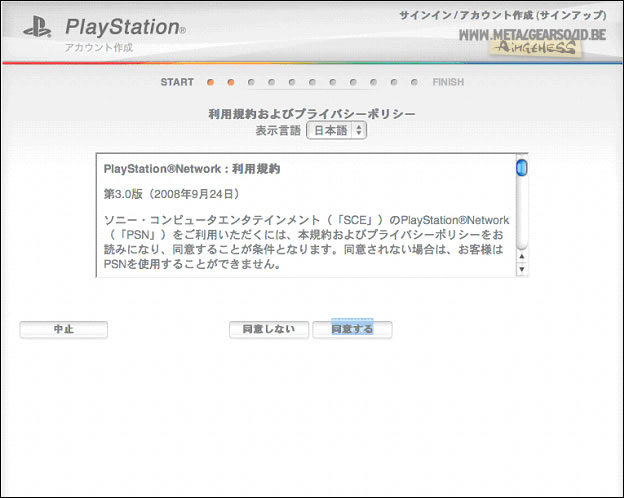The height and width of the screenshot is (498, 624).
Task: Click the 利用規約およびプライバシーポリシー title
Action: tap(312, 114)
